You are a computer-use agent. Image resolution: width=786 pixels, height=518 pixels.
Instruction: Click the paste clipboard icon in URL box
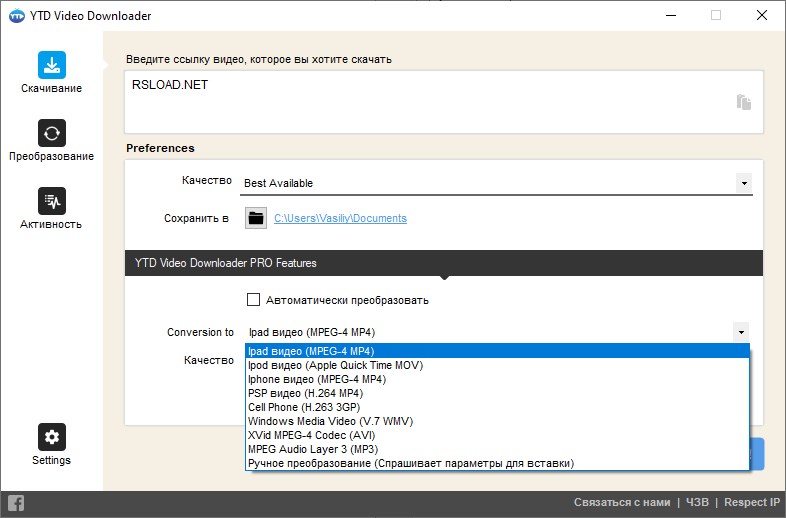coord(743,102)
